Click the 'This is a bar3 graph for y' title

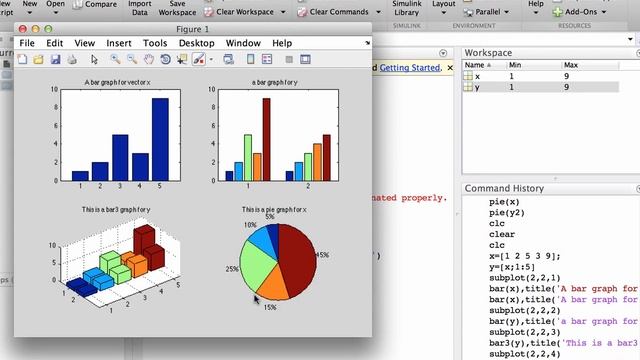(116, 209)
